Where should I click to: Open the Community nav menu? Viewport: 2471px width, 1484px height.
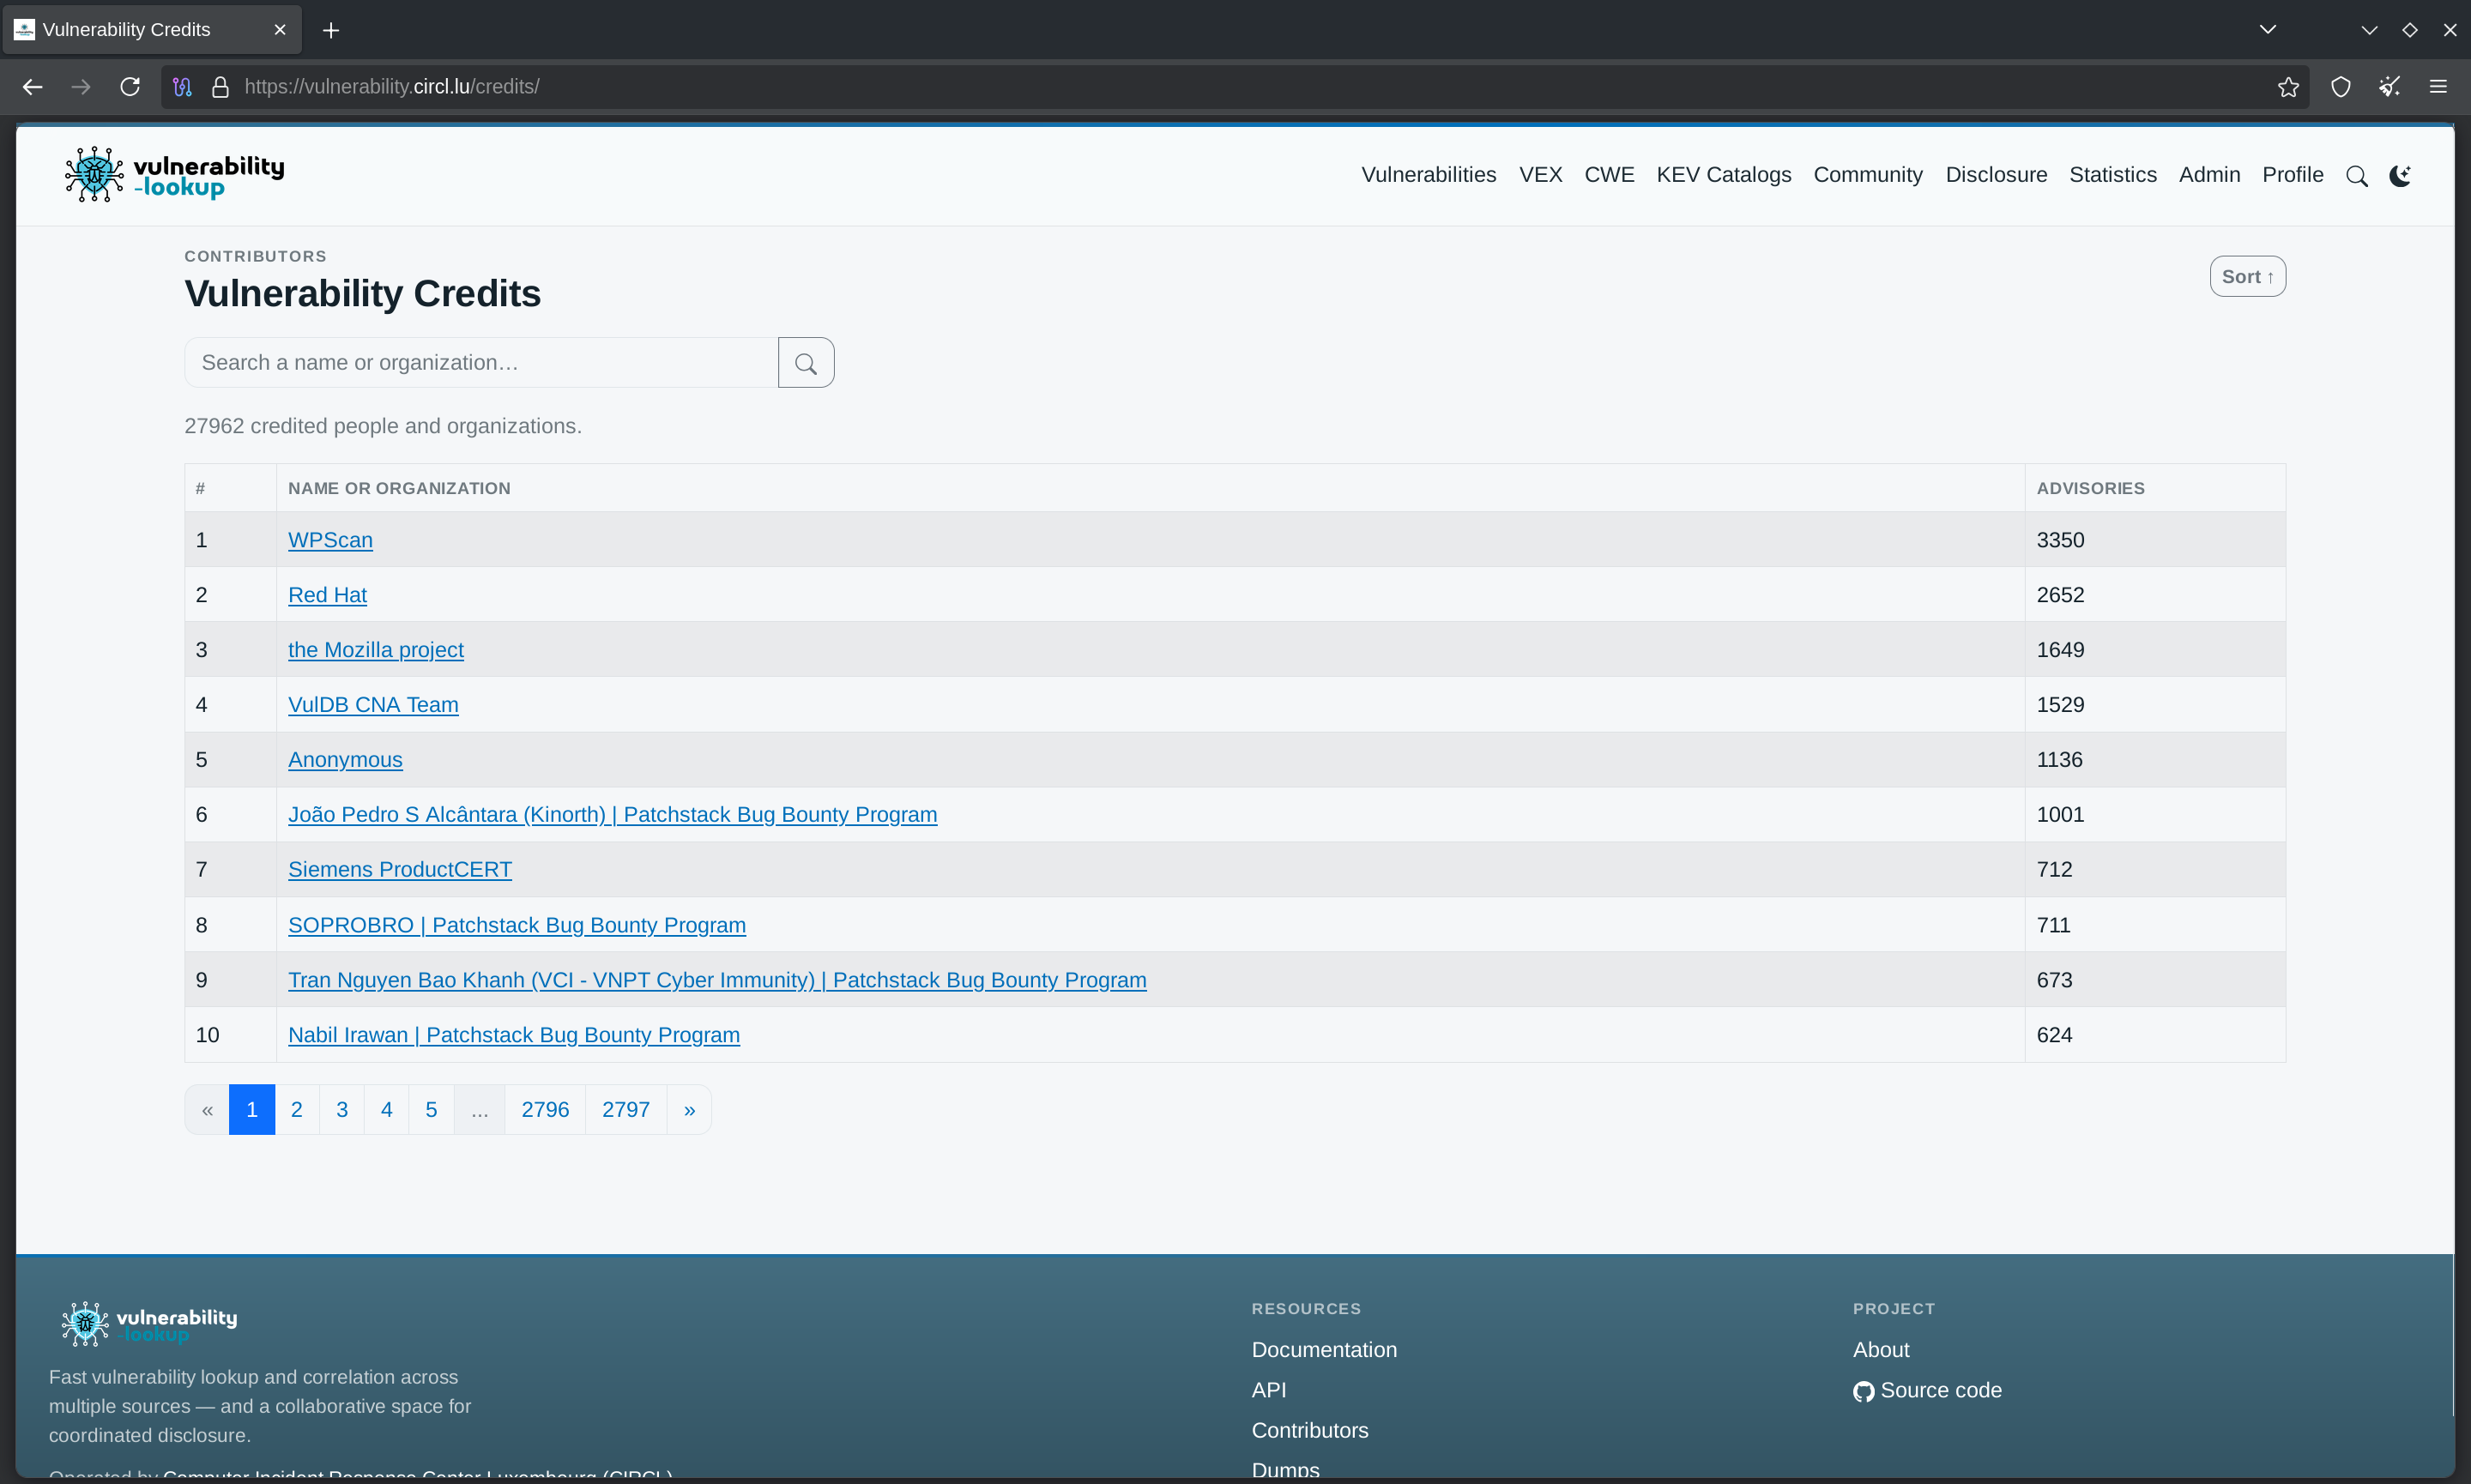point(1868,175)
